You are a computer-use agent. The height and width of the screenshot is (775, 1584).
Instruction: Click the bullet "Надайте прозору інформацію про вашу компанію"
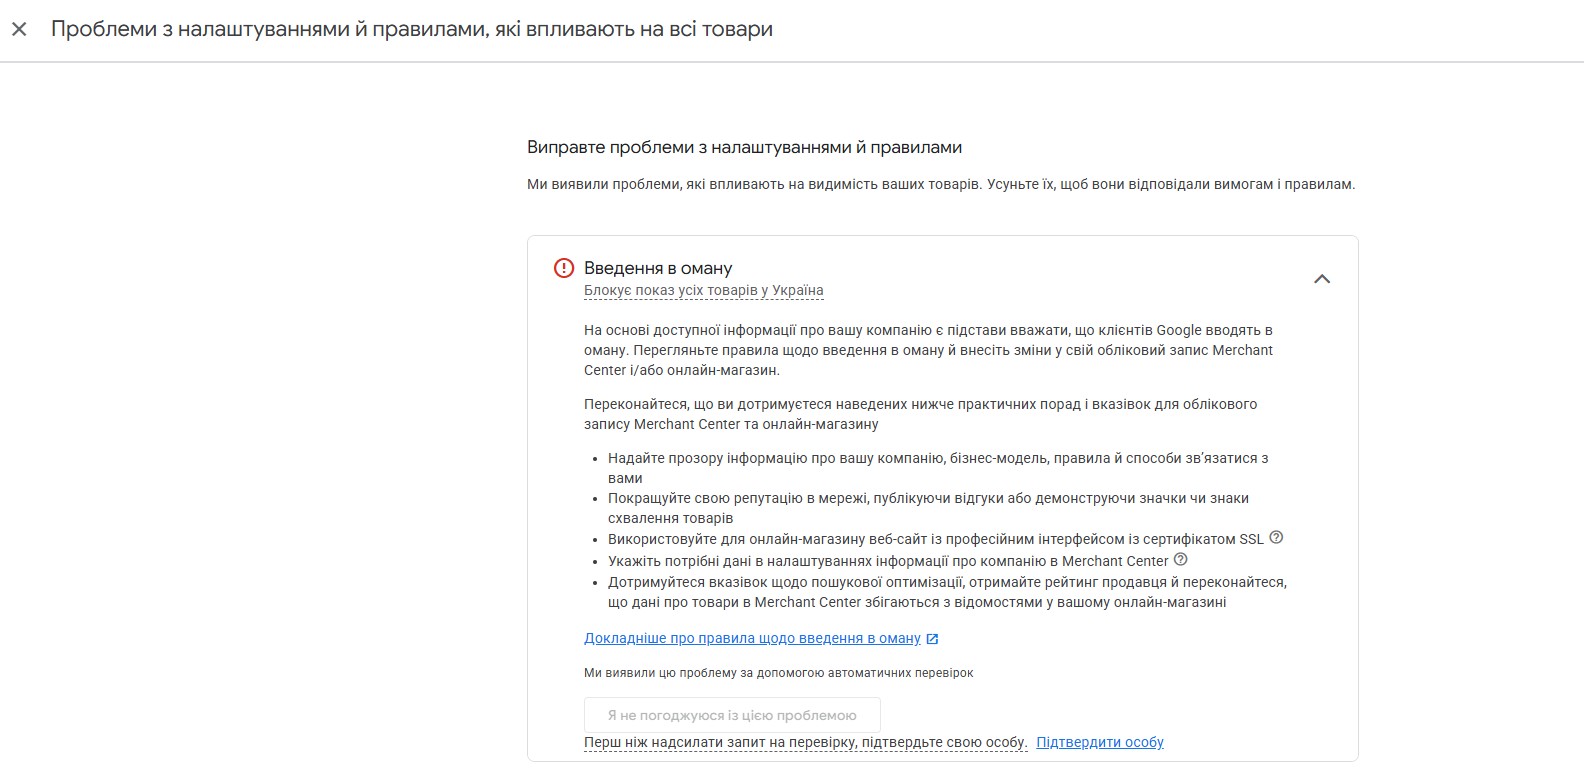[938, 468]
